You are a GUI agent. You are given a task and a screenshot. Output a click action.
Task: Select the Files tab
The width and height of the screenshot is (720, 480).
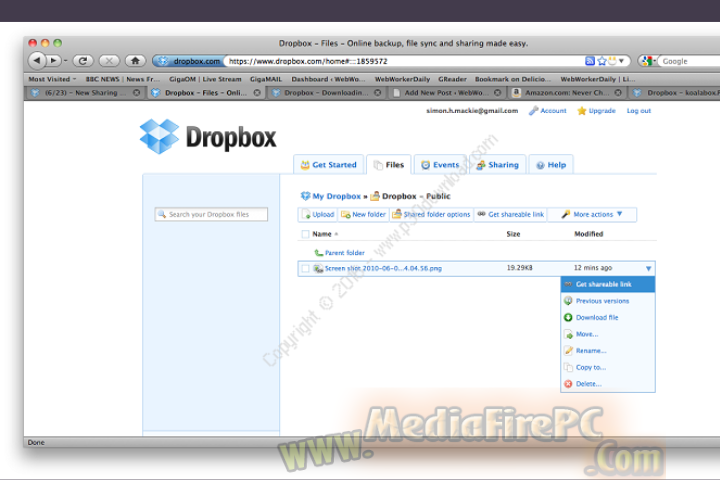point(388,165)
